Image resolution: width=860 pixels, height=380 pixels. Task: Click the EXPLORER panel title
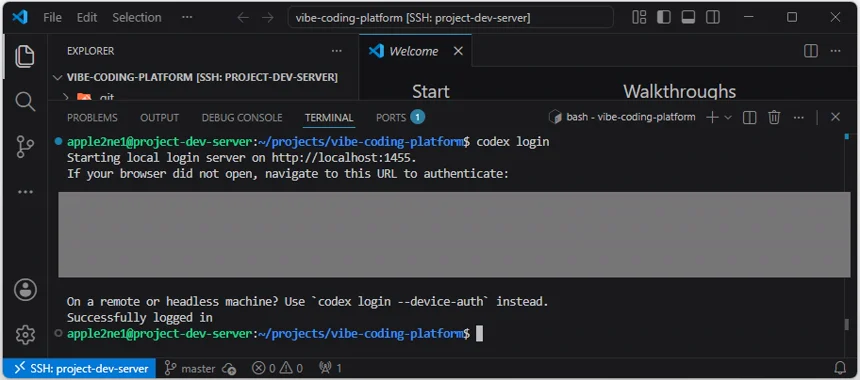click(x=90, y=51)
